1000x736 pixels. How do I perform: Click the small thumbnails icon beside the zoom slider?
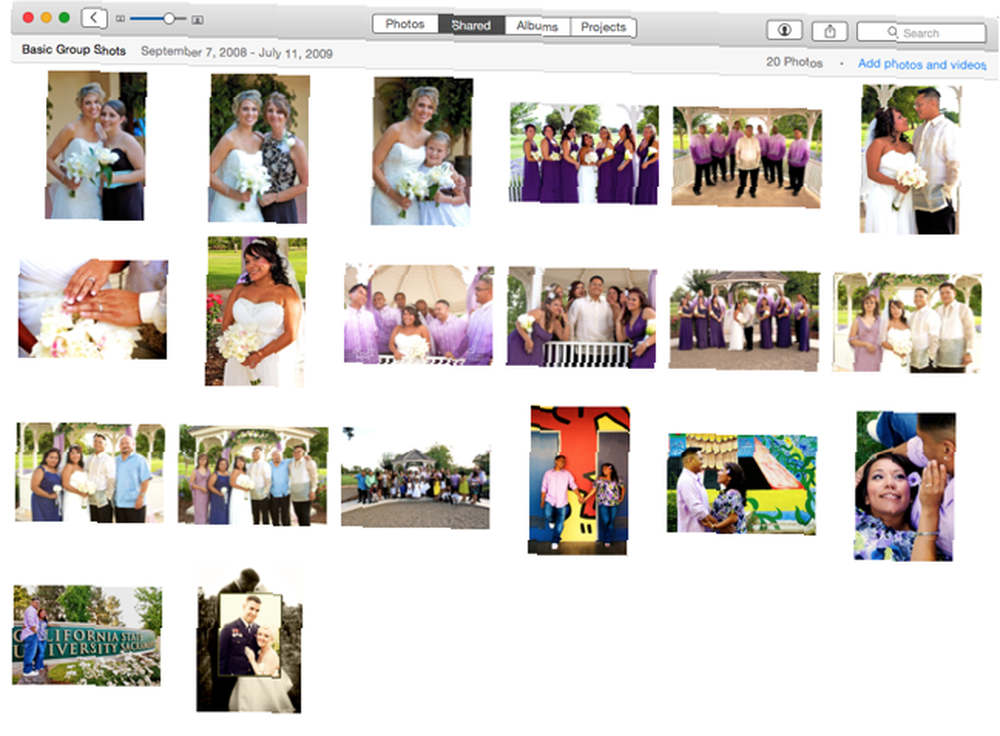pyautogui.click(x=120, y=19)
